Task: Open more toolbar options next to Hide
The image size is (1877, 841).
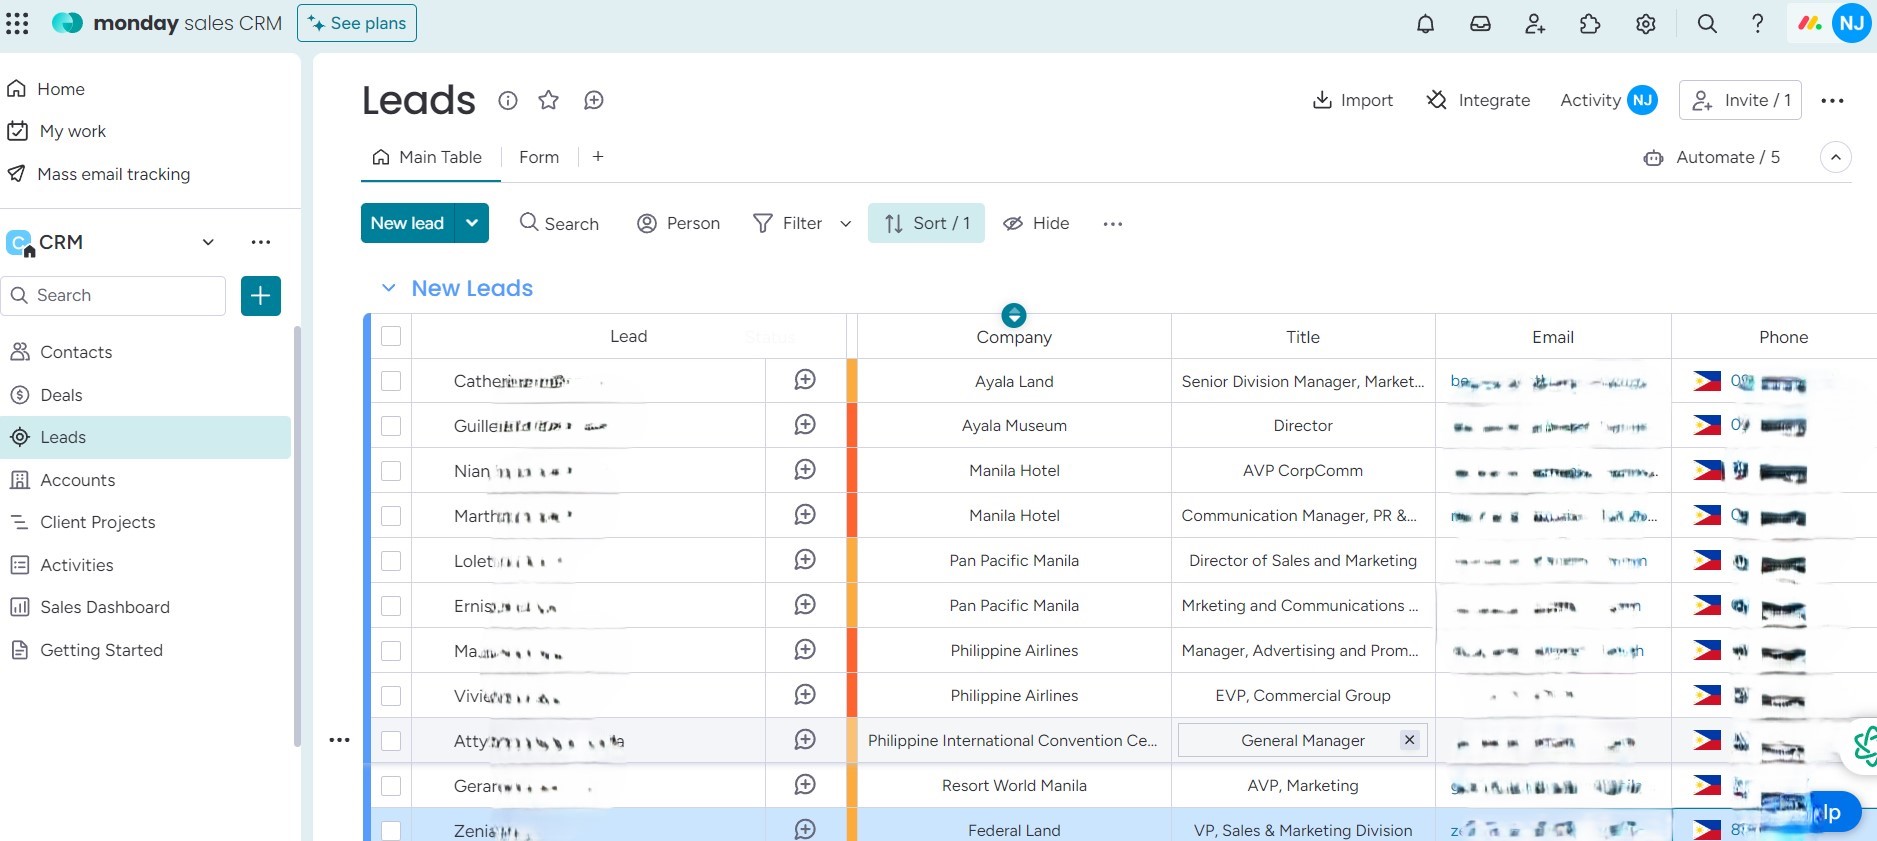Action: (x=1113, y=224)
